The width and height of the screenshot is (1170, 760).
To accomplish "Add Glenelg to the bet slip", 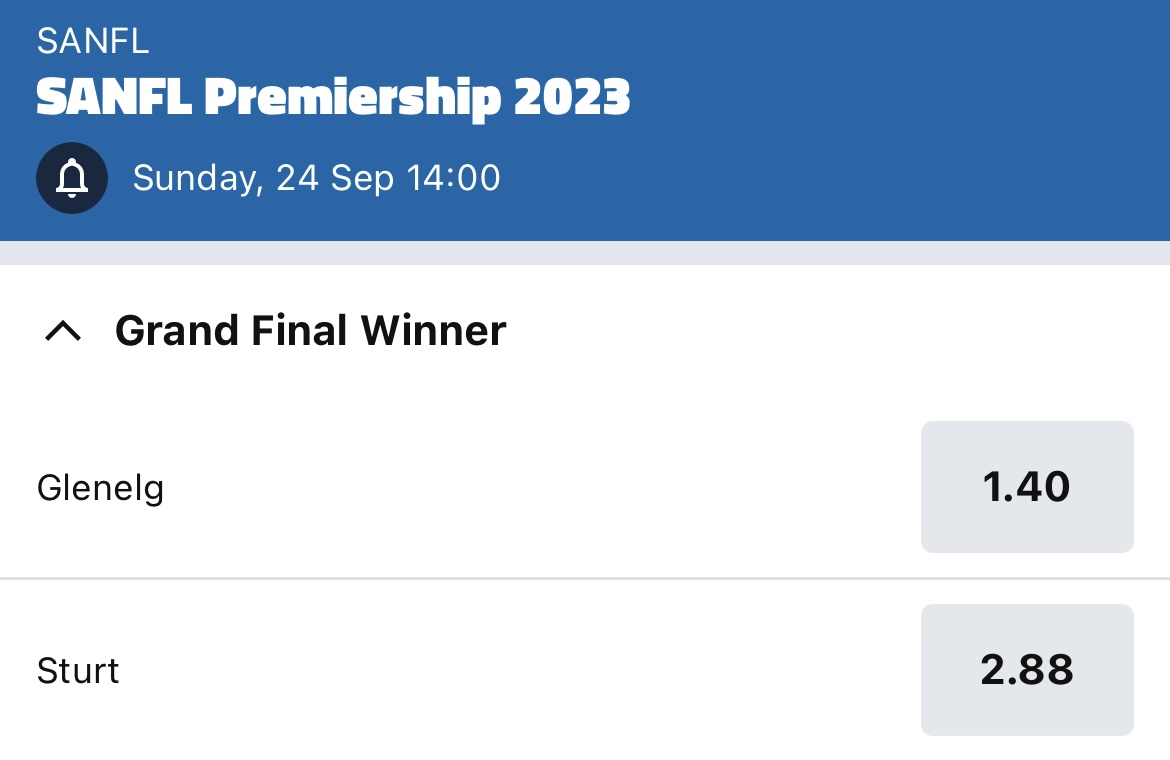I will coord(1027,487).
